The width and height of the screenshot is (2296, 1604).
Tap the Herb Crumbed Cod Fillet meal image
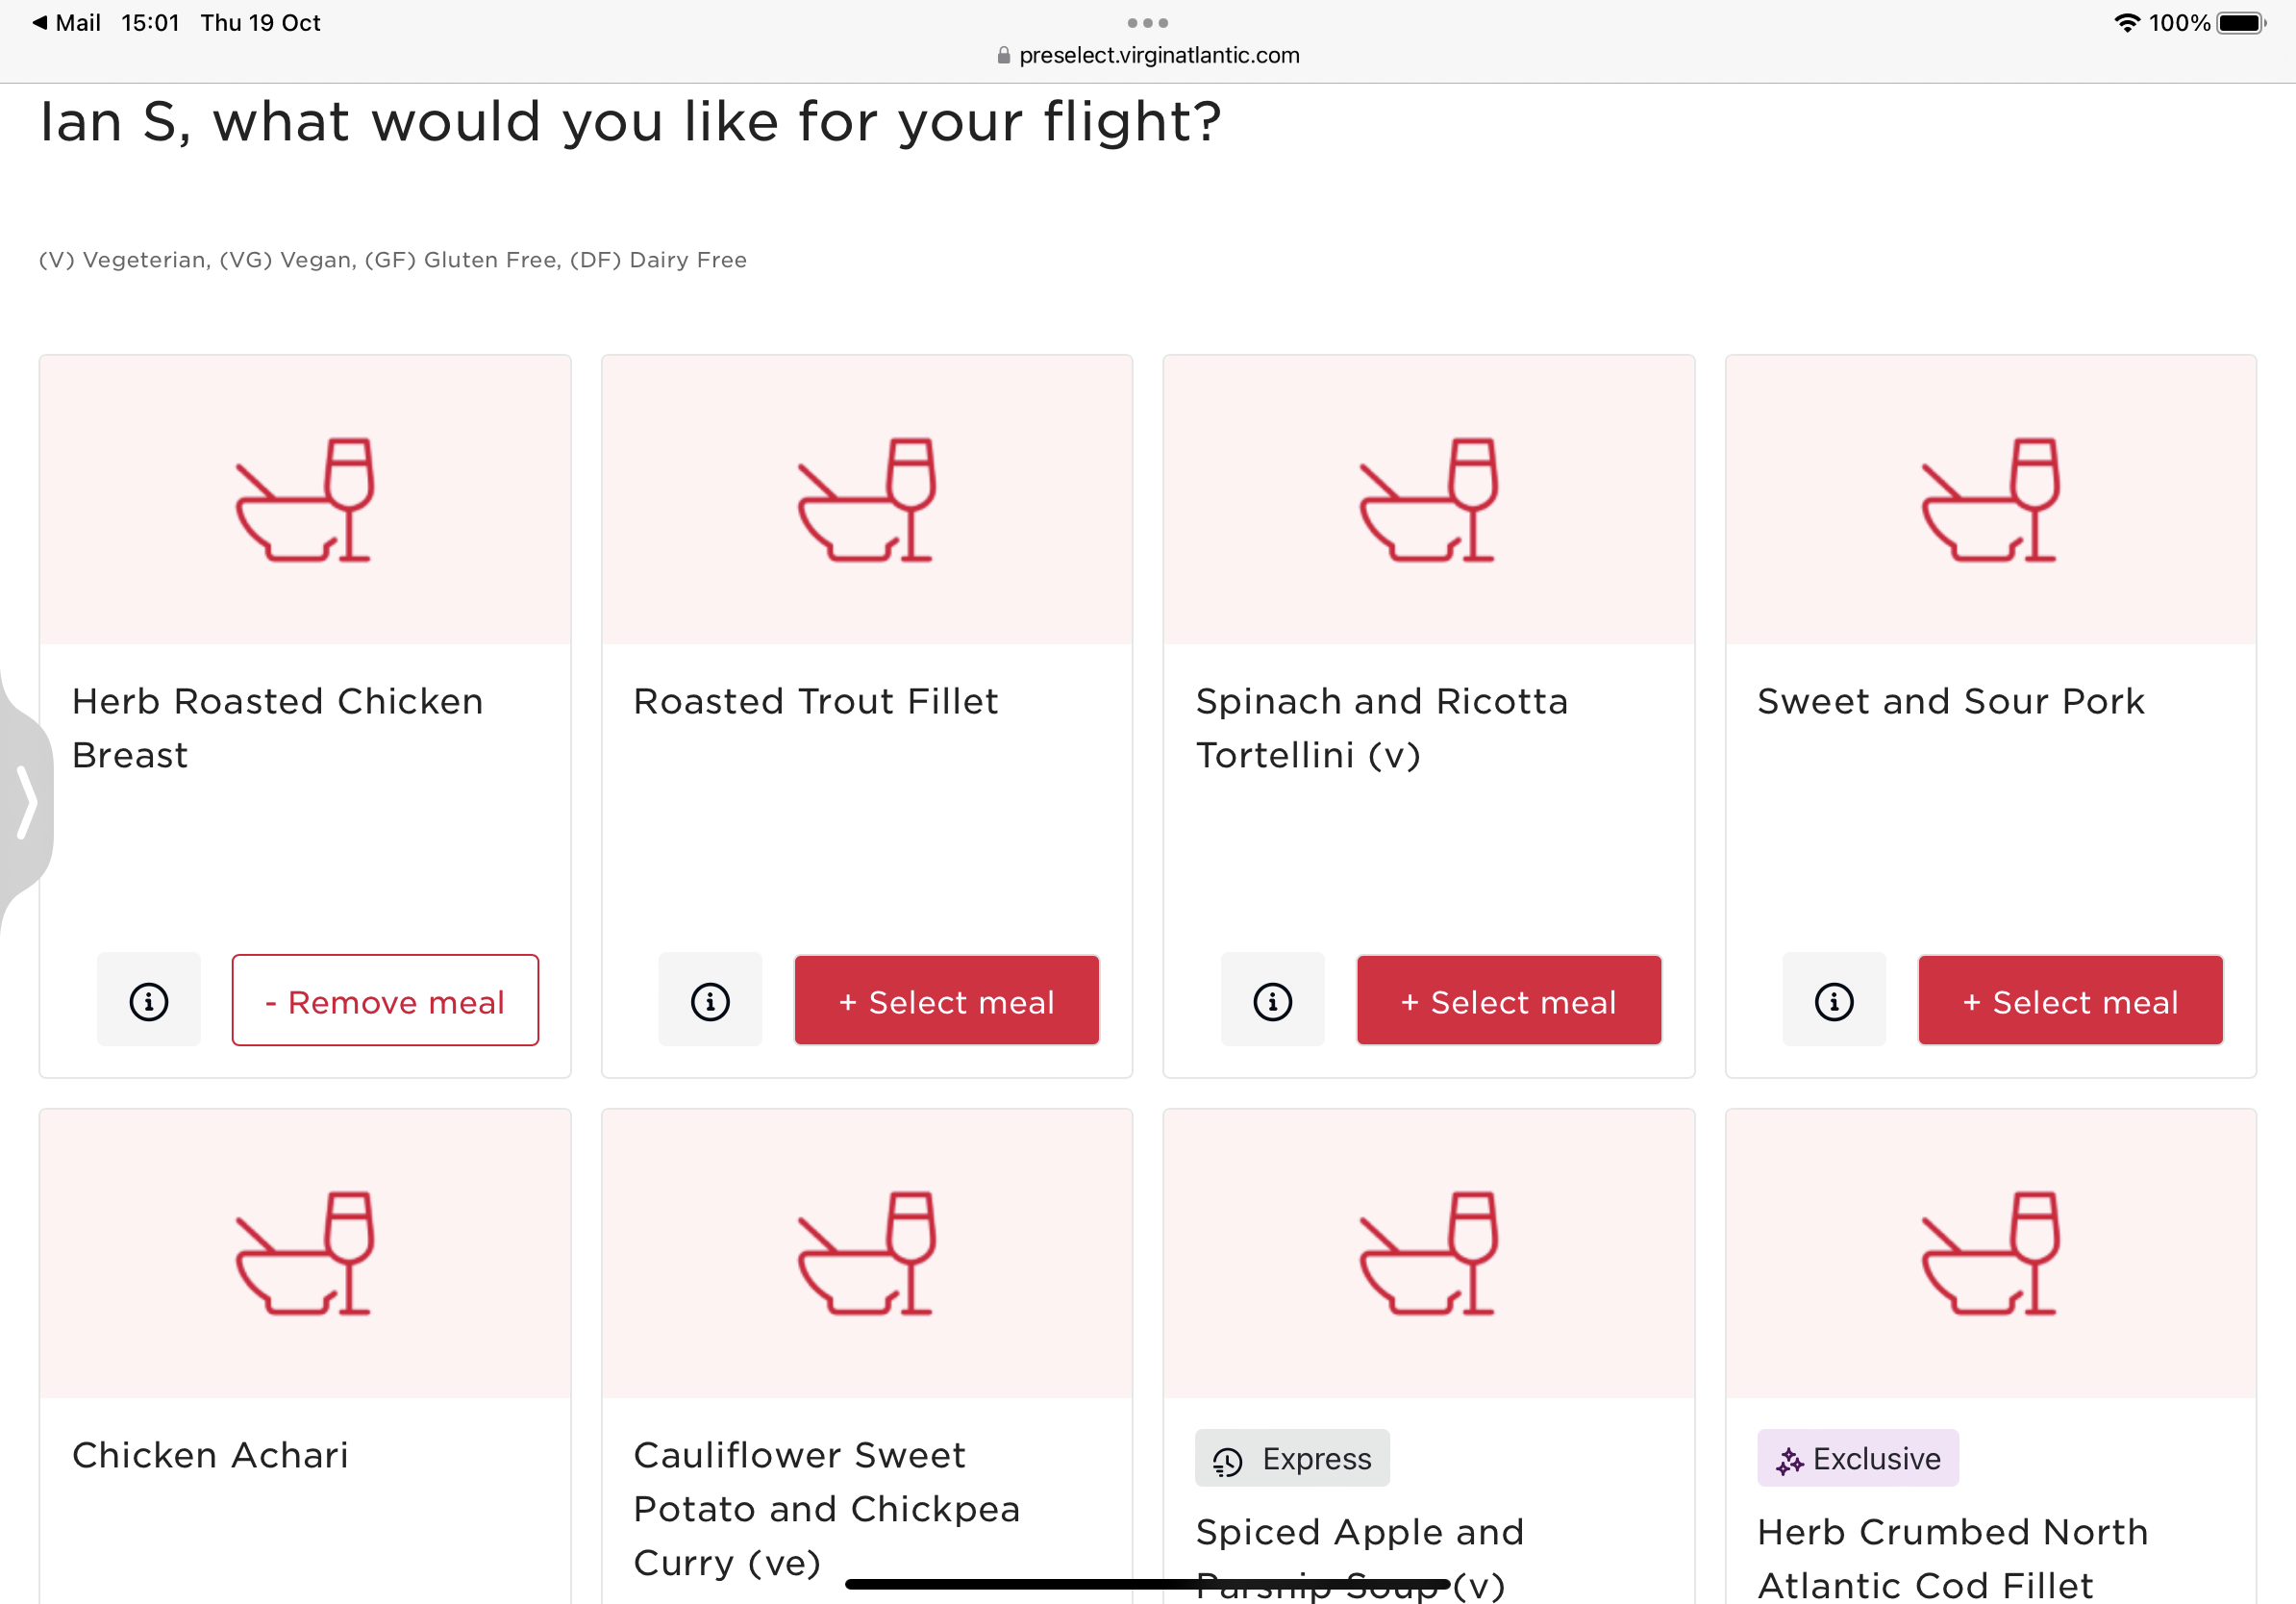point(1991,1254)
